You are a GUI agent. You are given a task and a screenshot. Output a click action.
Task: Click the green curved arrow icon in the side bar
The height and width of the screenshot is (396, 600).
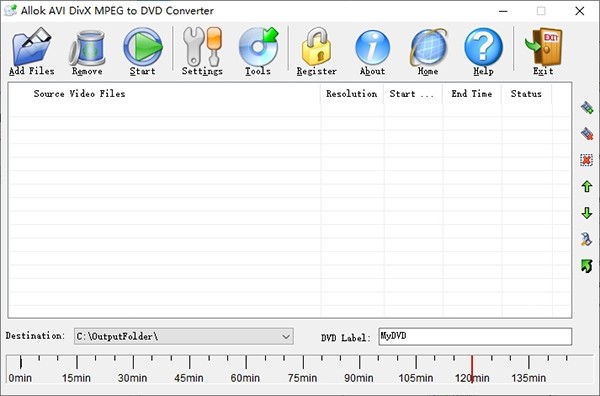pyautogui.click(x=587, y=266)
